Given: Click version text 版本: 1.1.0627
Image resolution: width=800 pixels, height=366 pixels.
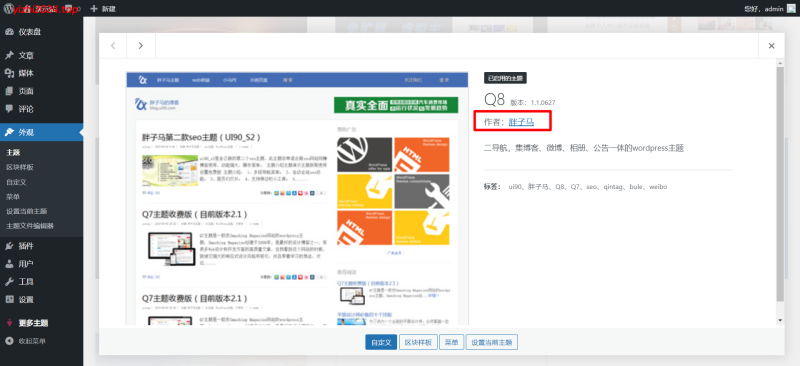Looking at the screenshot, I should click(533, 103).
